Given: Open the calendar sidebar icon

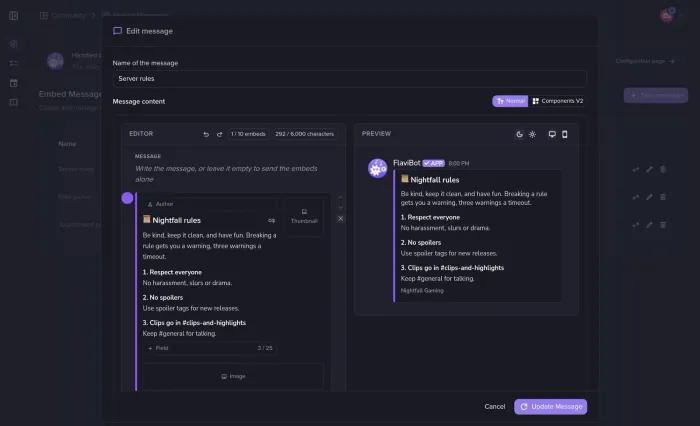Looking at the screenshot, I should pos(14,83).
